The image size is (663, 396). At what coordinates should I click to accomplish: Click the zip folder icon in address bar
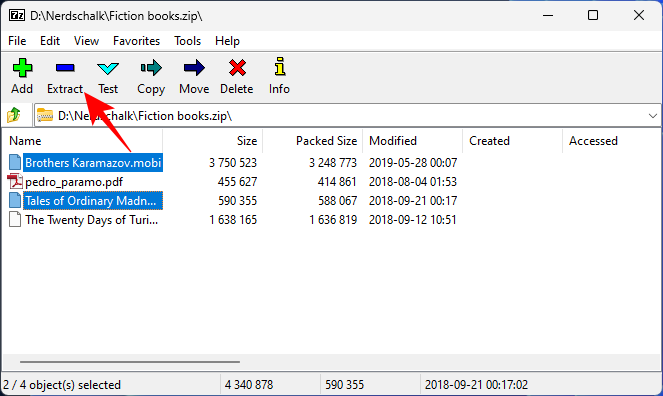[45, 115]
